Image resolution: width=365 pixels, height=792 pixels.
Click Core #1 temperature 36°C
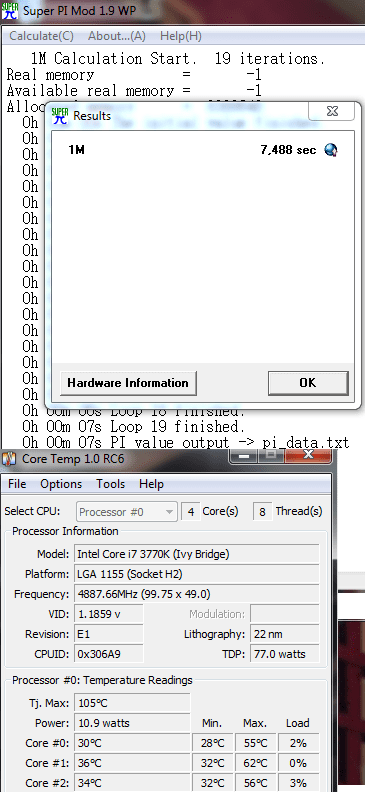point(132,763)
